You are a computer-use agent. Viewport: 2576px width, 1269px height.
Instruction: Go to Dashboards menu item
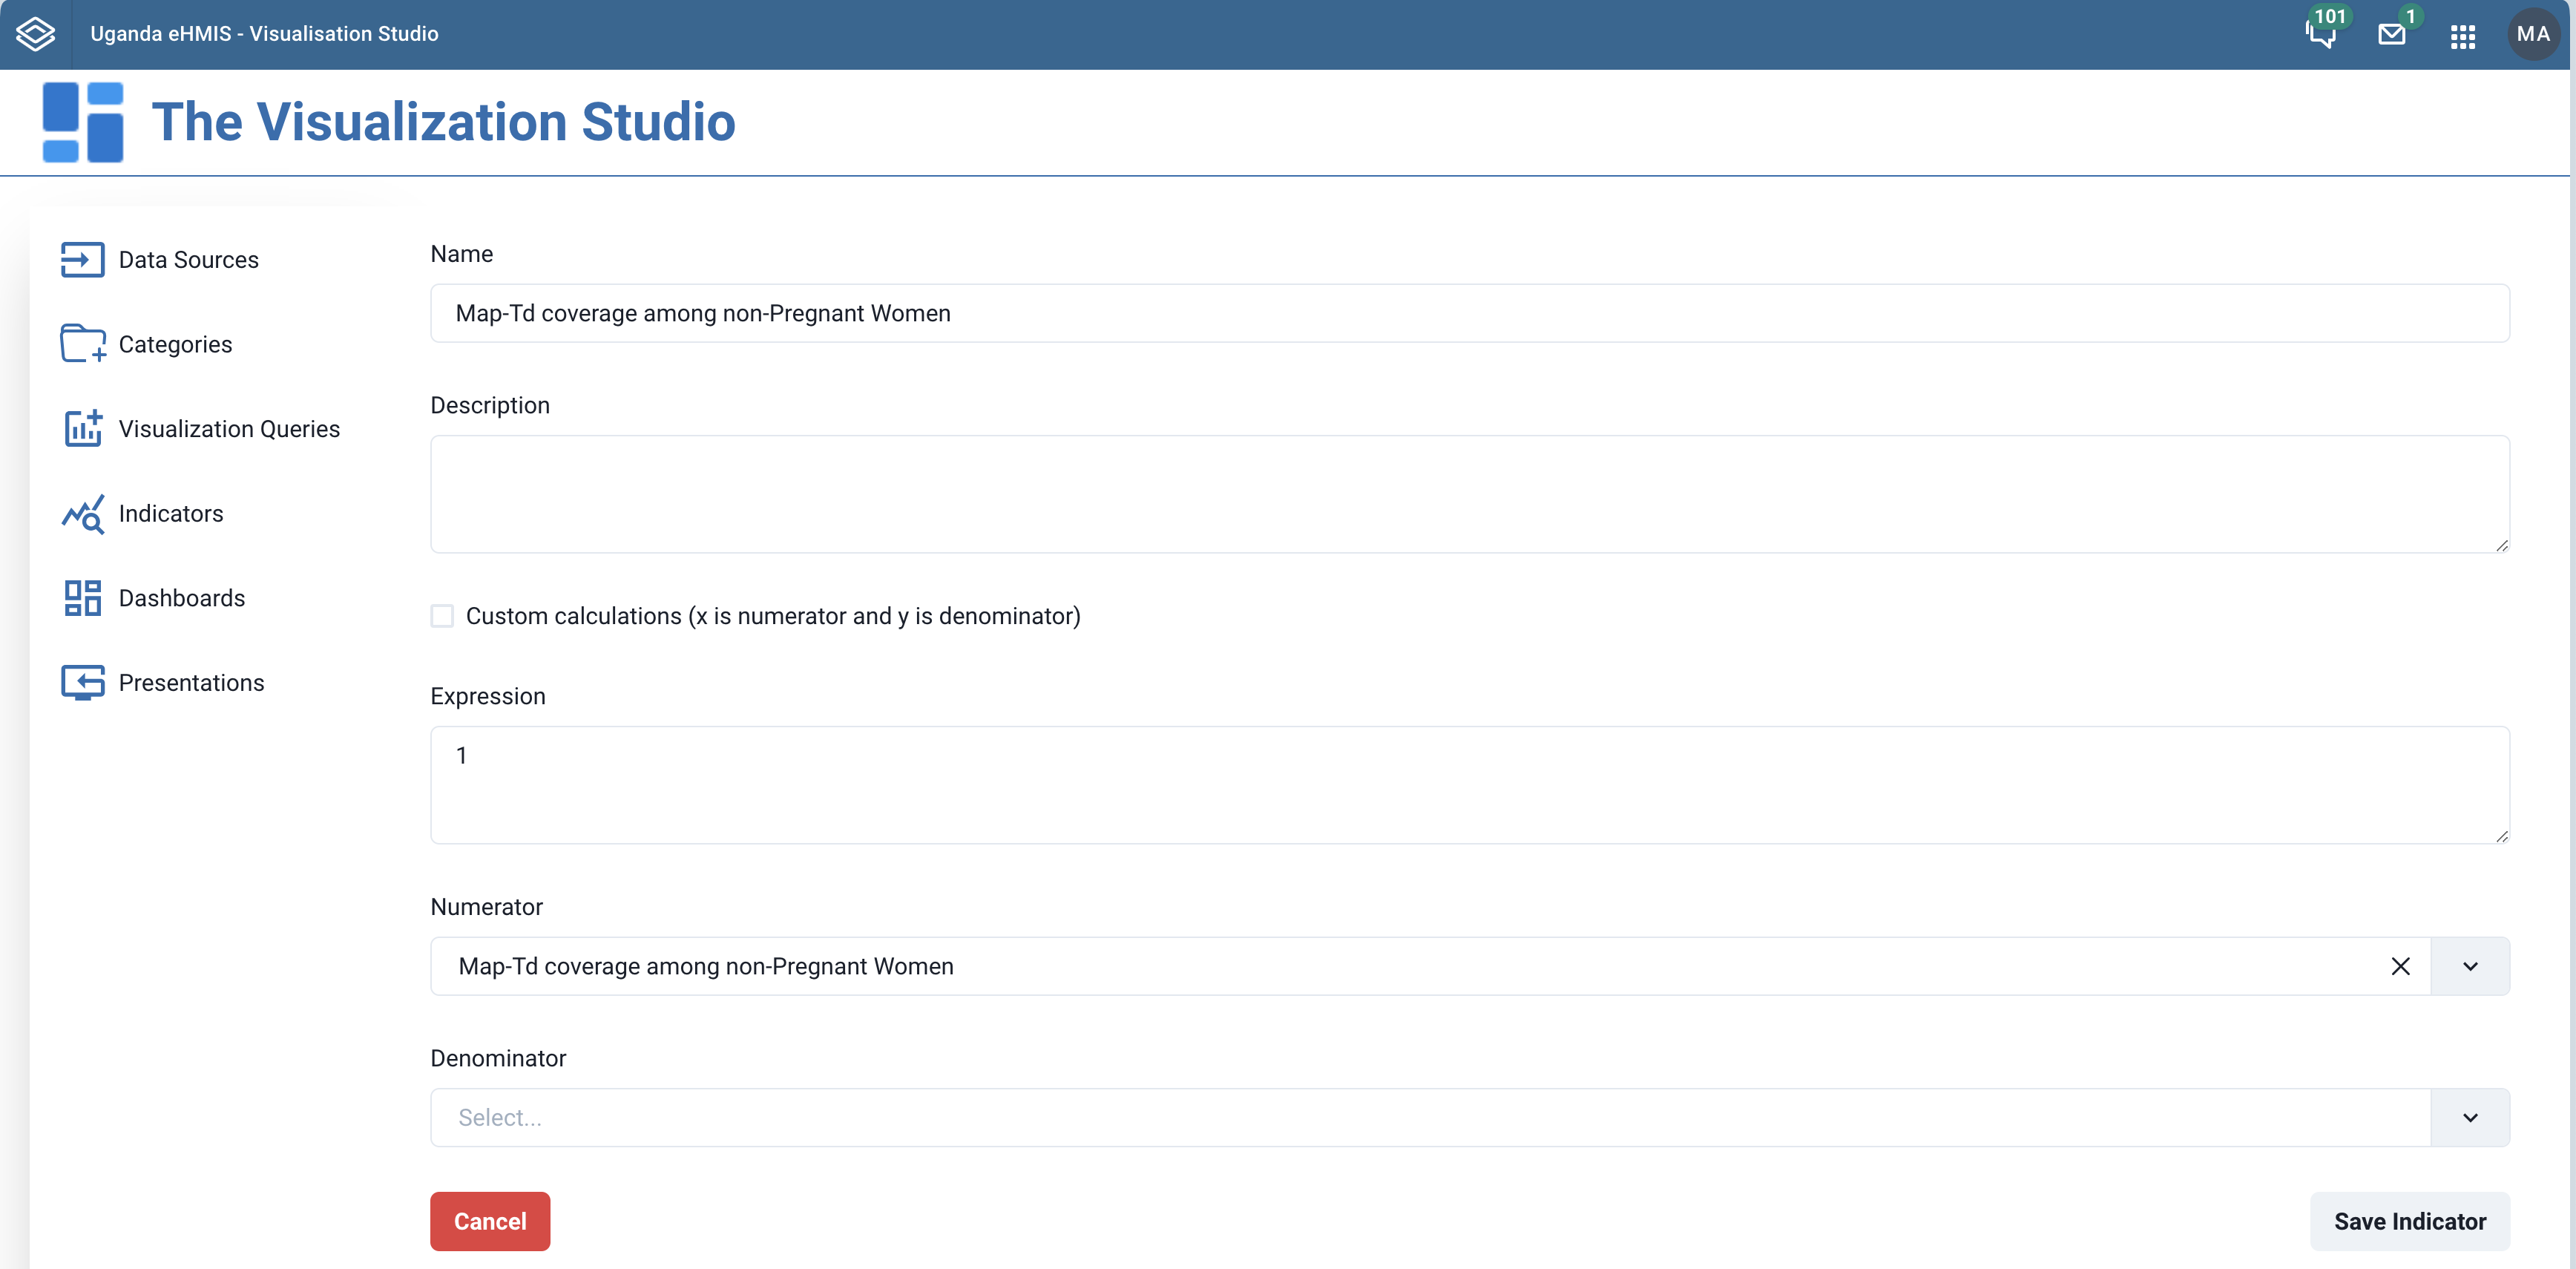[x=182, y=598]
